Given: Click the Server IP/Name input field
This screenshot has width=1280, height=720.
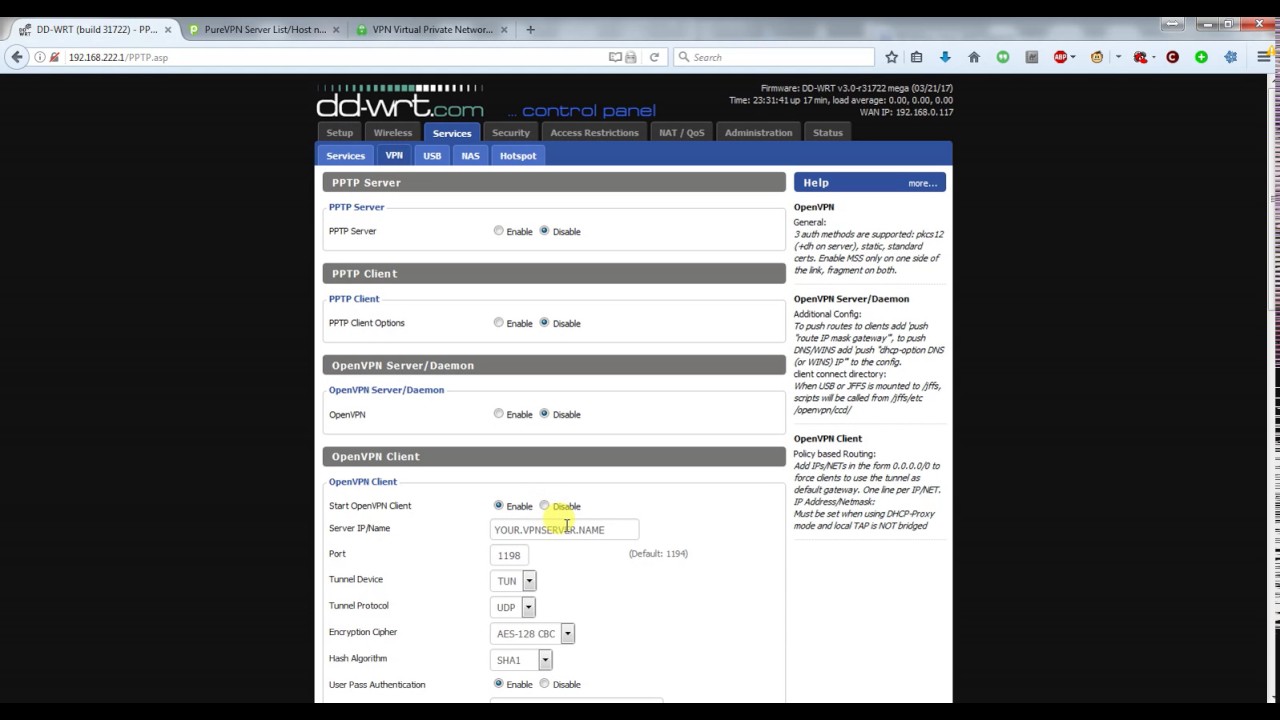Looking at the screenshot, I should pos(564,529).
